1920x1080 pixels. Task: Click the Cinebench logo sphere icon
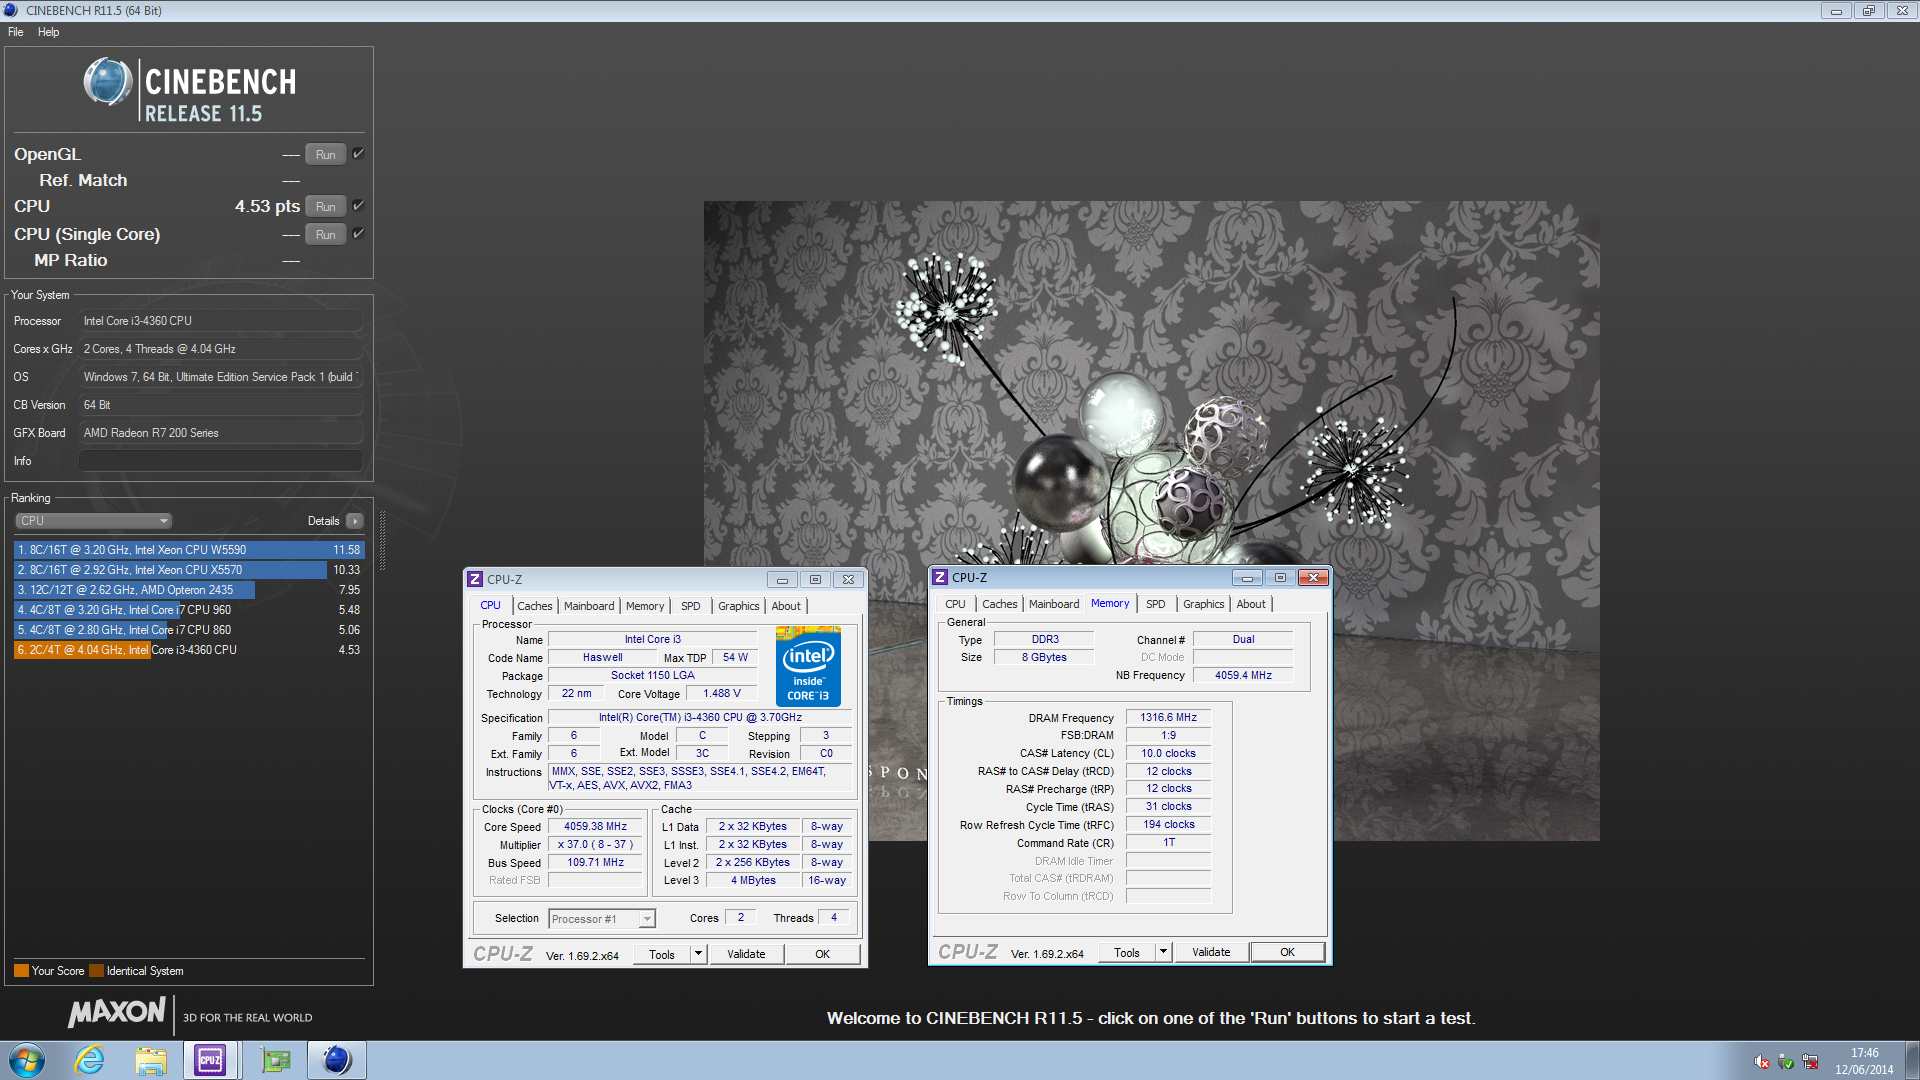point(107,82)
